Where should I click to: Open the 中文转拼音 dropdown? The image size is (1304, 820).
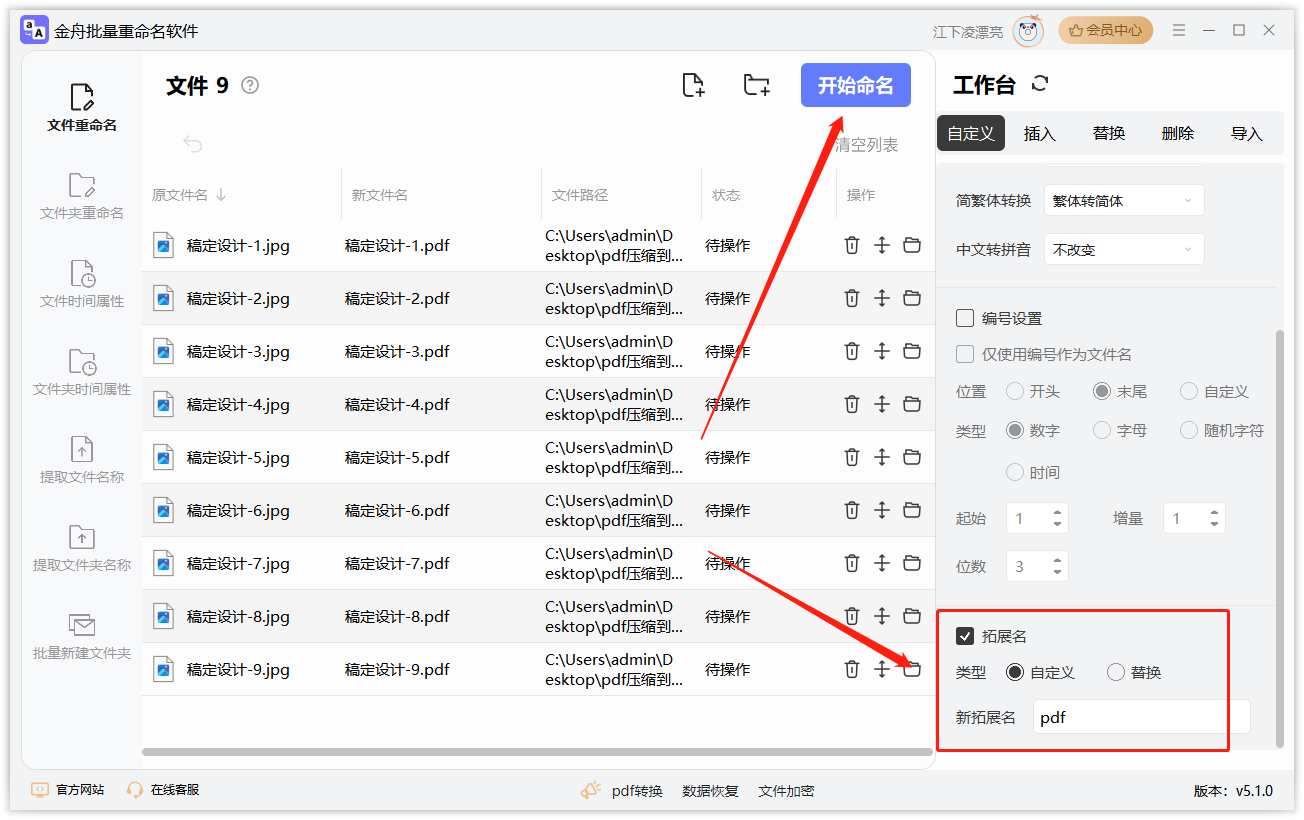(x=1123, y=249)
